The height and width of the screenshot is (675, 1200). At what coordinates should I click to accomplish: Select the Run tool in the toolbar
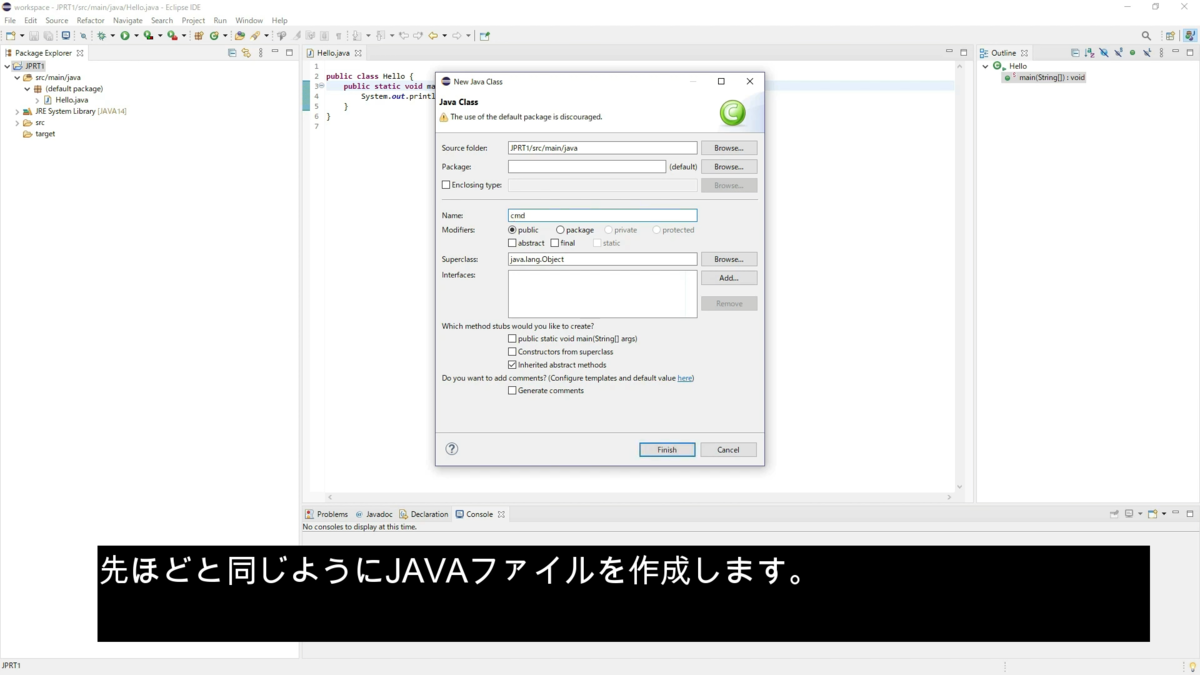coord(124,36)
